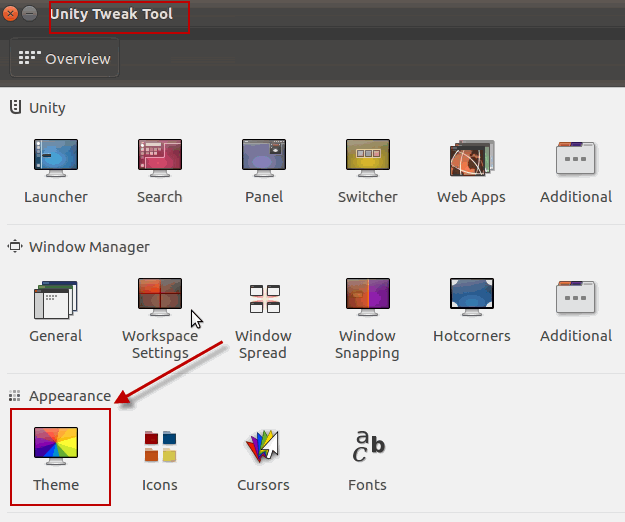625x522 pixels.
Task: Open the Workspace Settings icon
Action: pyautogui.click(x=160, y=297)
